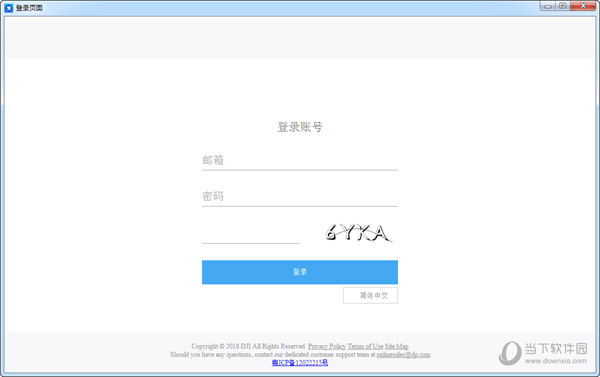Refresh the 6YKA captcha image

pos(359,233)
